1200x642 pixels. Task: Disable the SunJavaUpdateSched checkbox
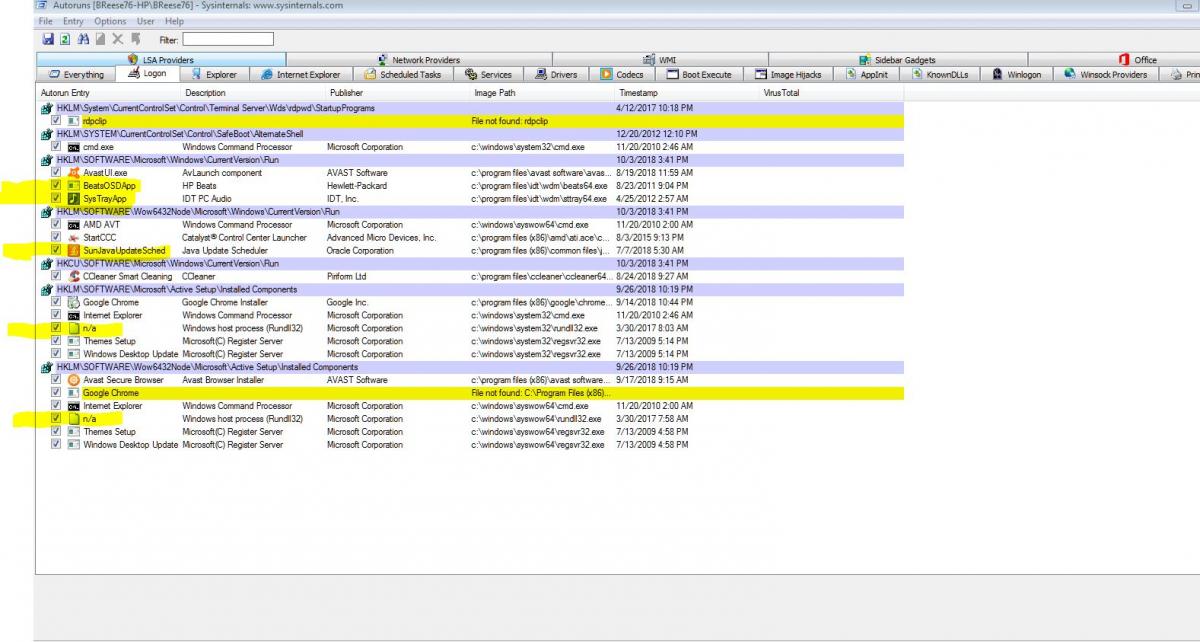click(57, 251)
